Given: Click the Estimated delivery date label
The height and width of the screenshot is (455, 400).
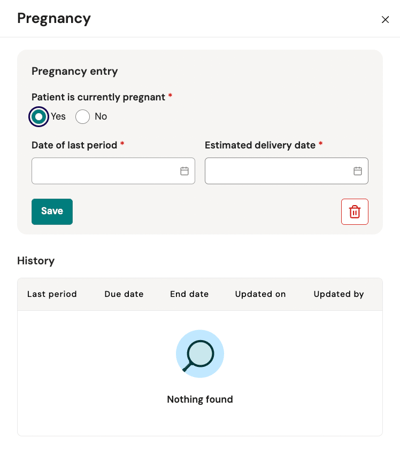Looking at the screenshot, I should click(260, 145).
